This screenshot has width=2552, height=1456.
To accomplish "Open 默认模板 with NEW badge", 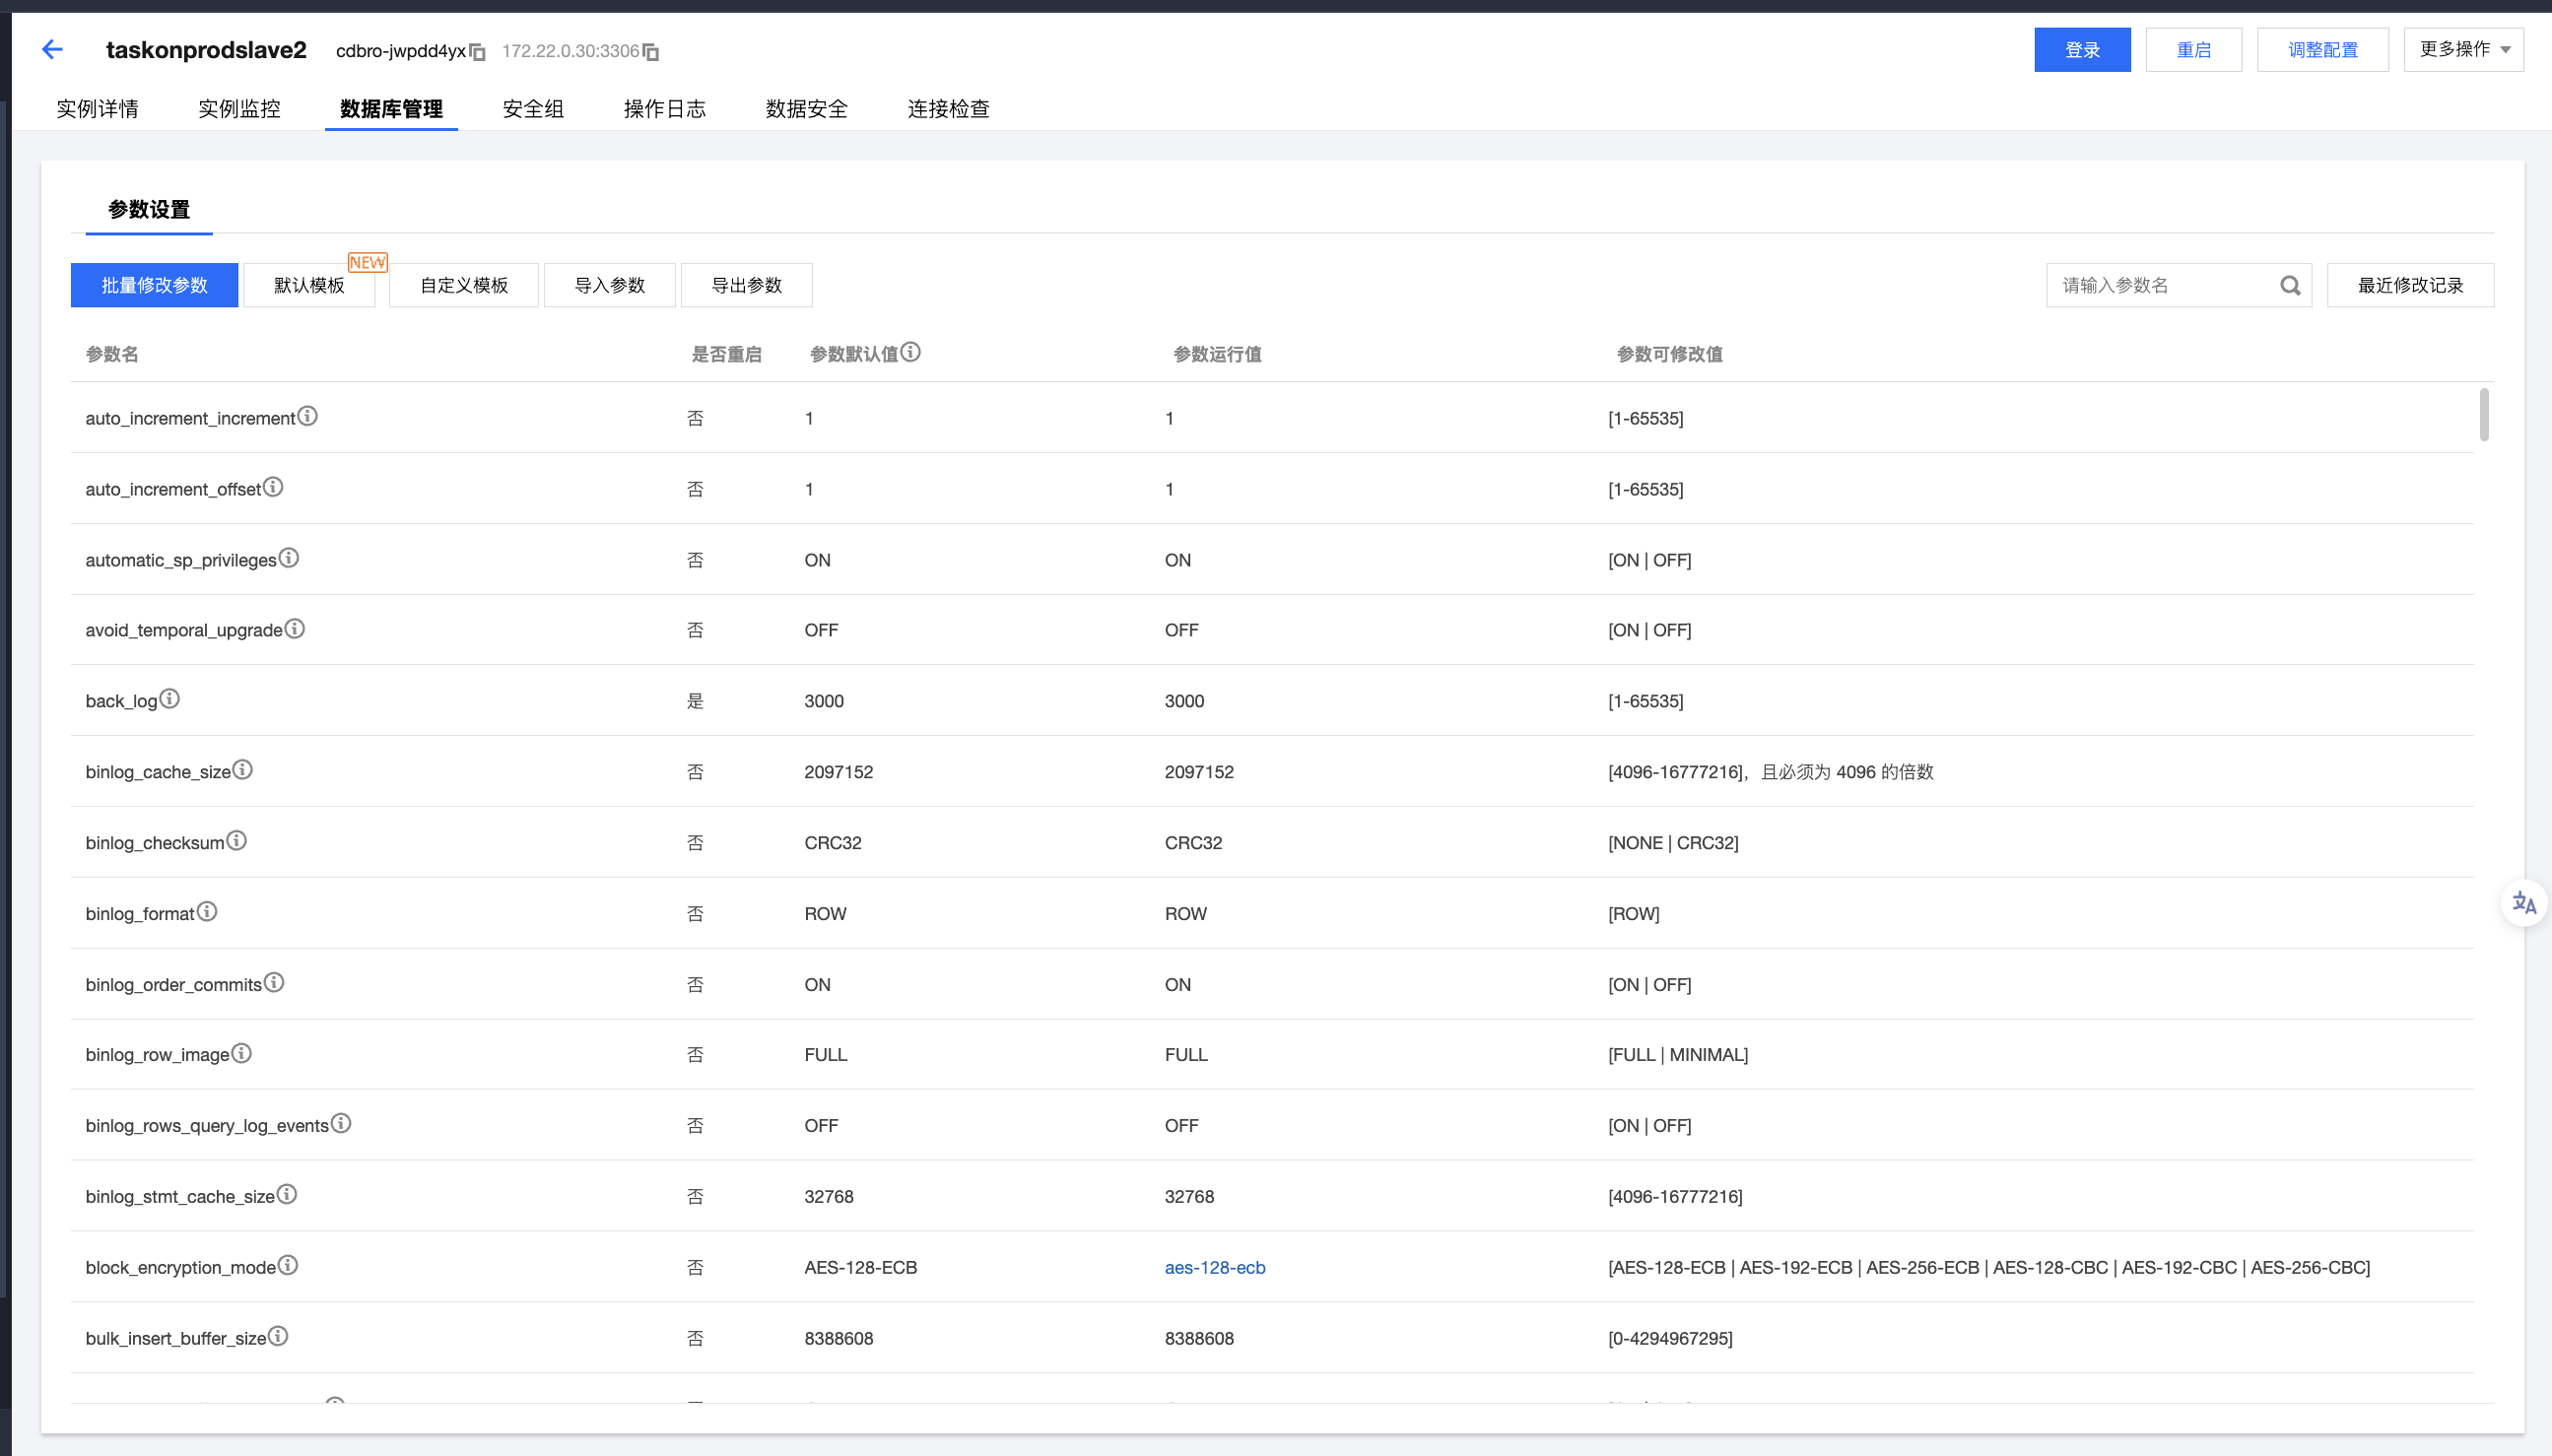I will coord(309,285).
